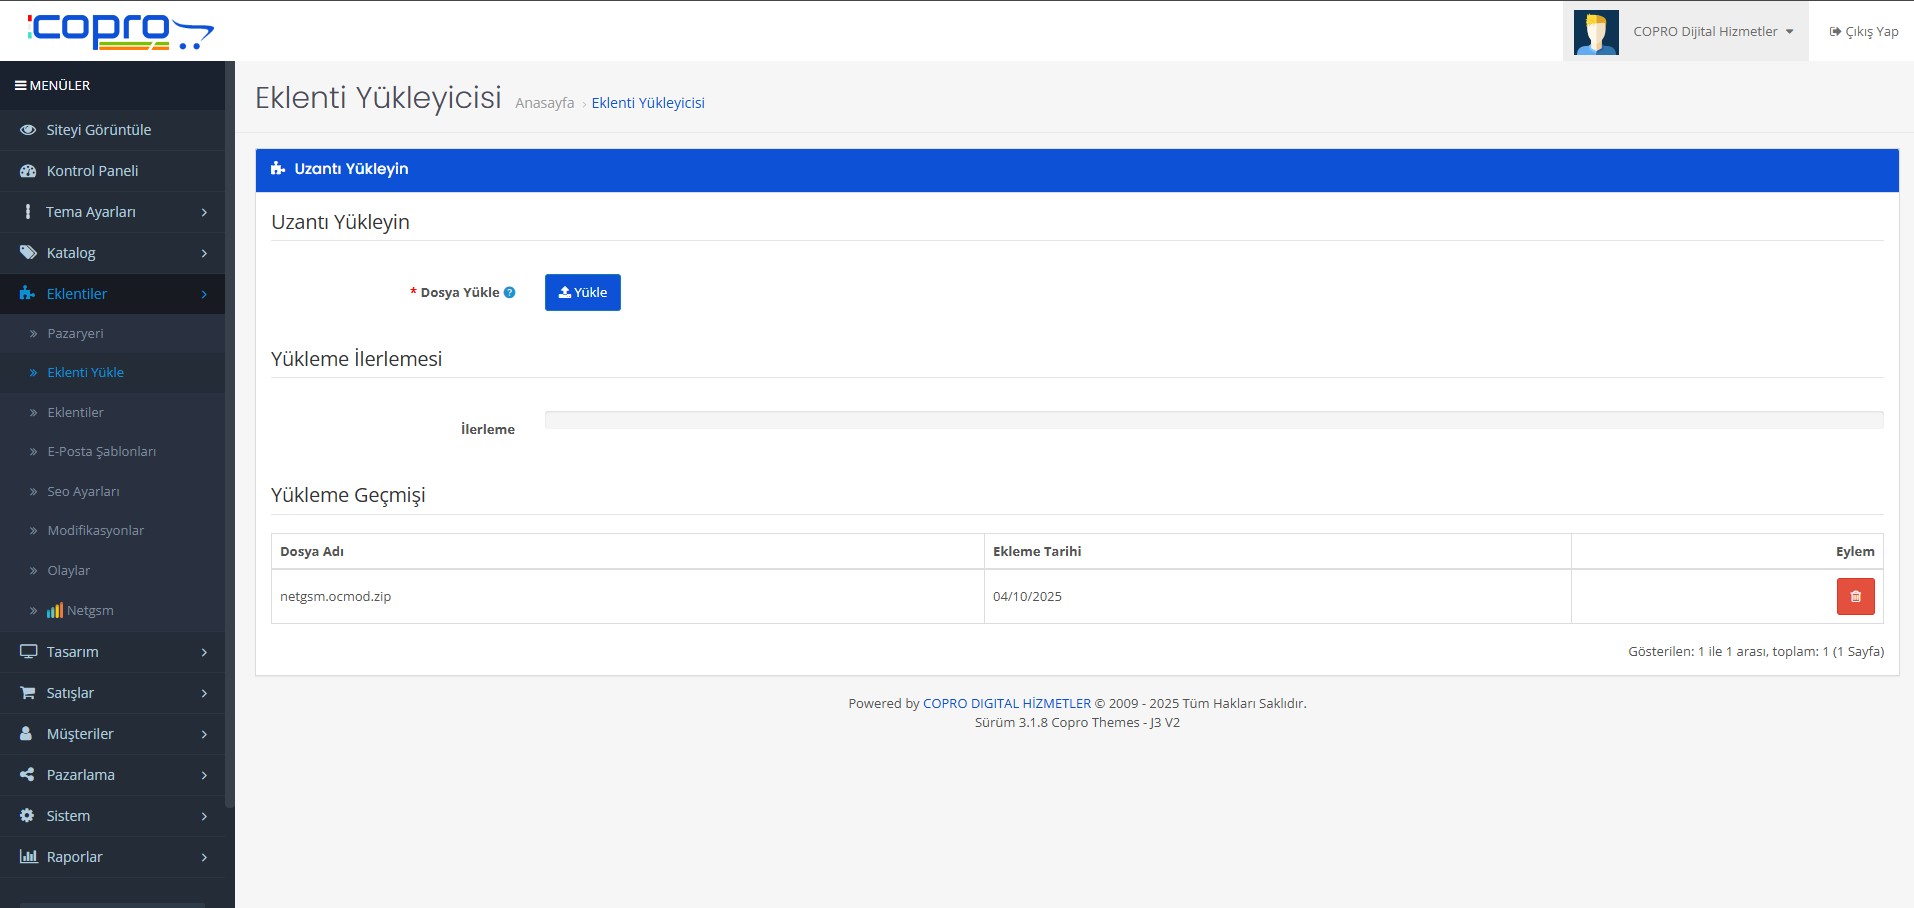
Task: Expand the Tema Ayarları submenu arrow
Action: [x=204, y=212]
